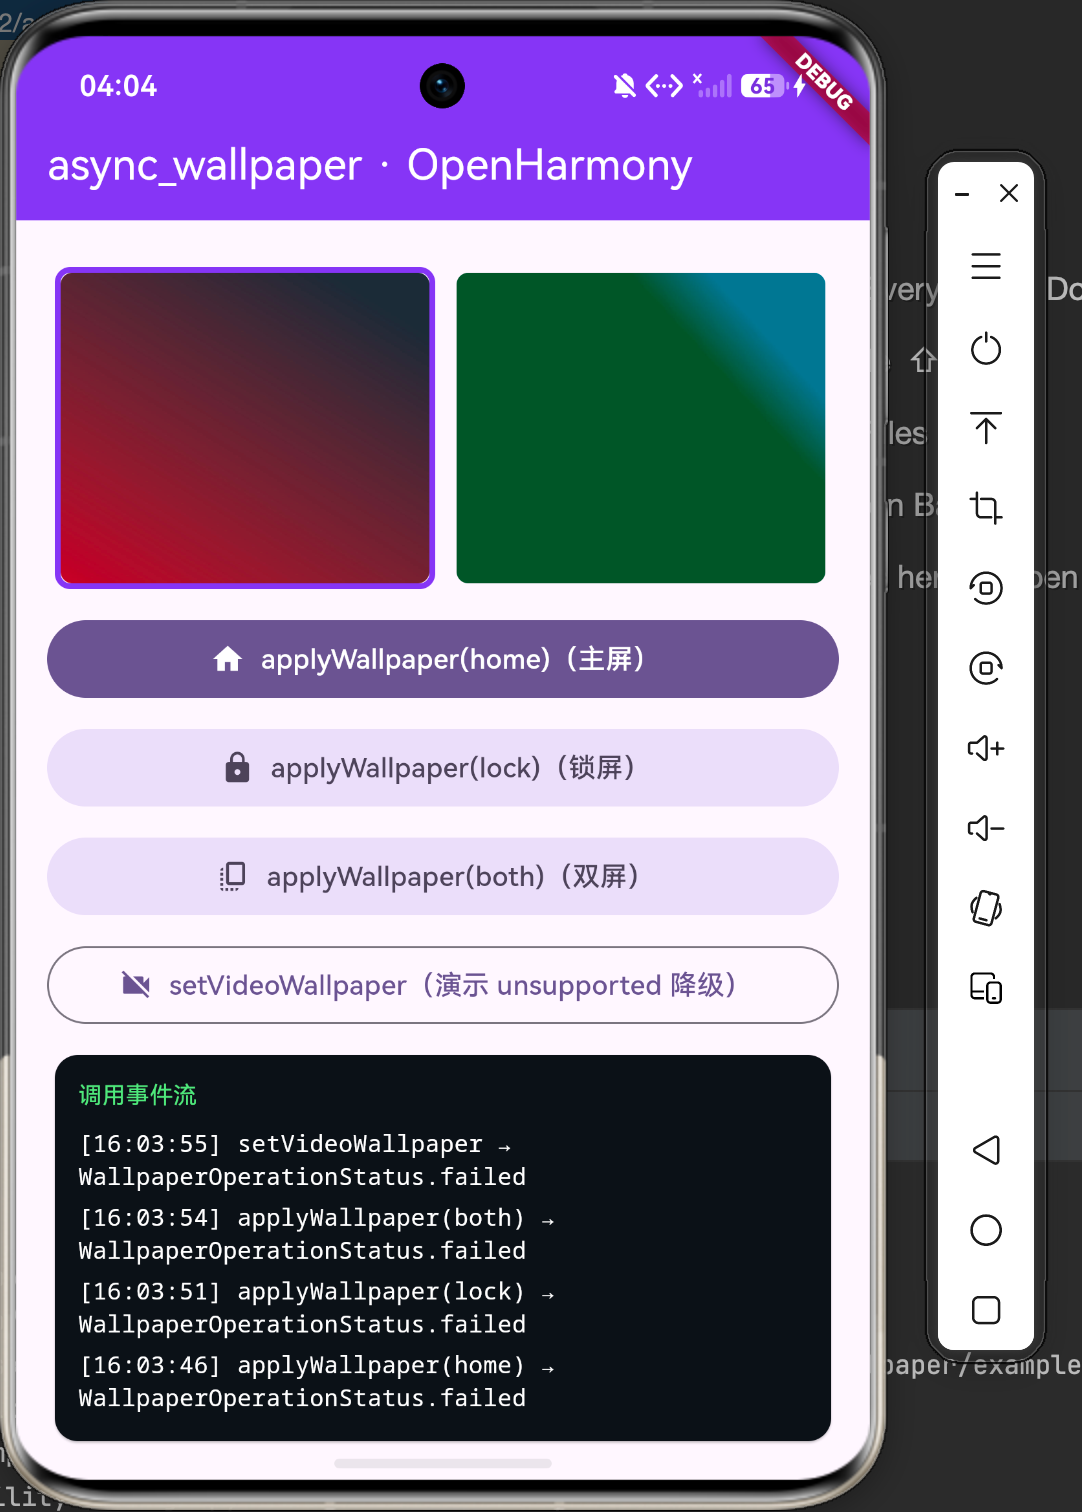The height and width of the screenshot is (1512, 1082).
Task: Tap setVideoWallpaper unsupported demo button text
Action: click(455, 985)
